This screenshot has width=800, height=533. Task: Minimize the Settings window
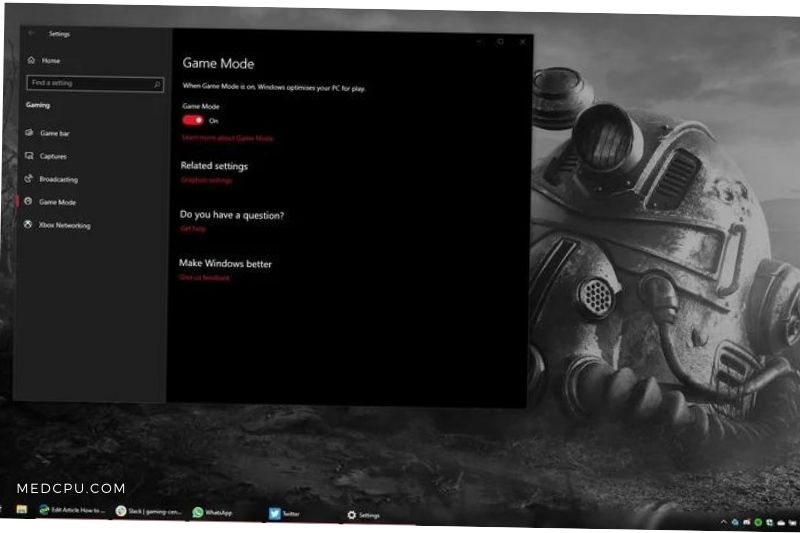(479, 41)
